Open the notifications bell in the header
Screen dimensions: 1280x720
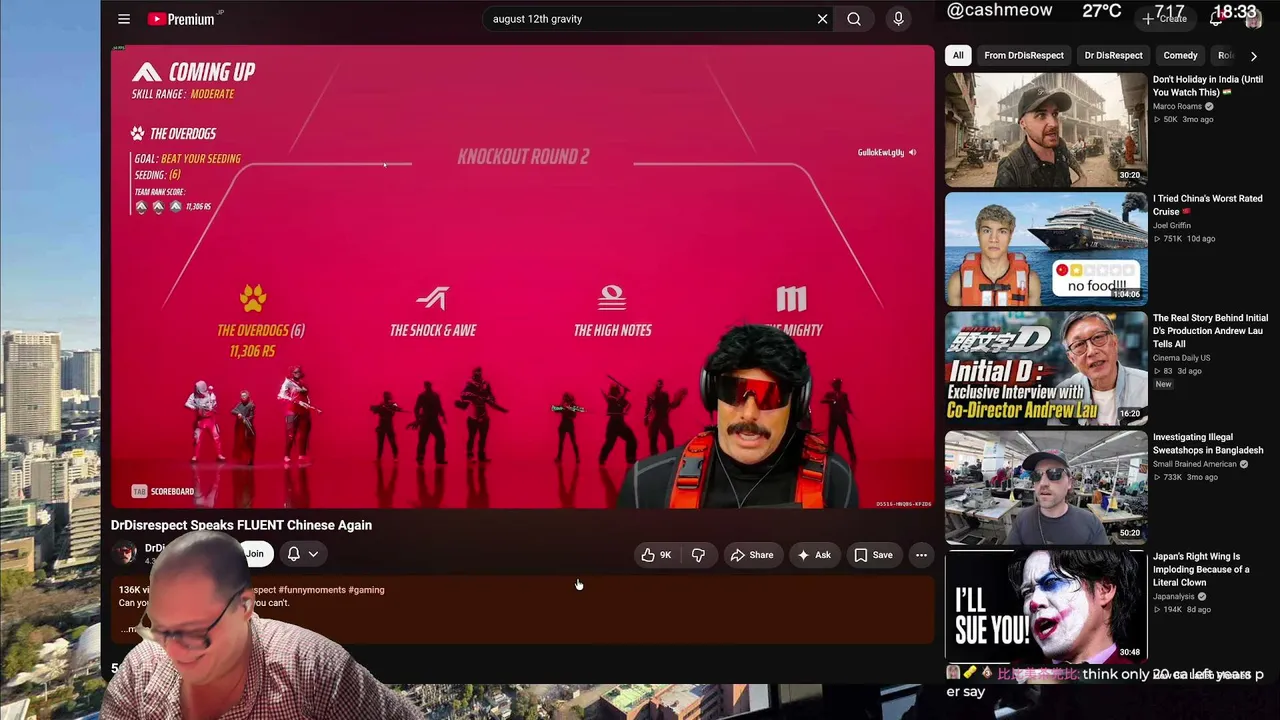[1216, 19]
